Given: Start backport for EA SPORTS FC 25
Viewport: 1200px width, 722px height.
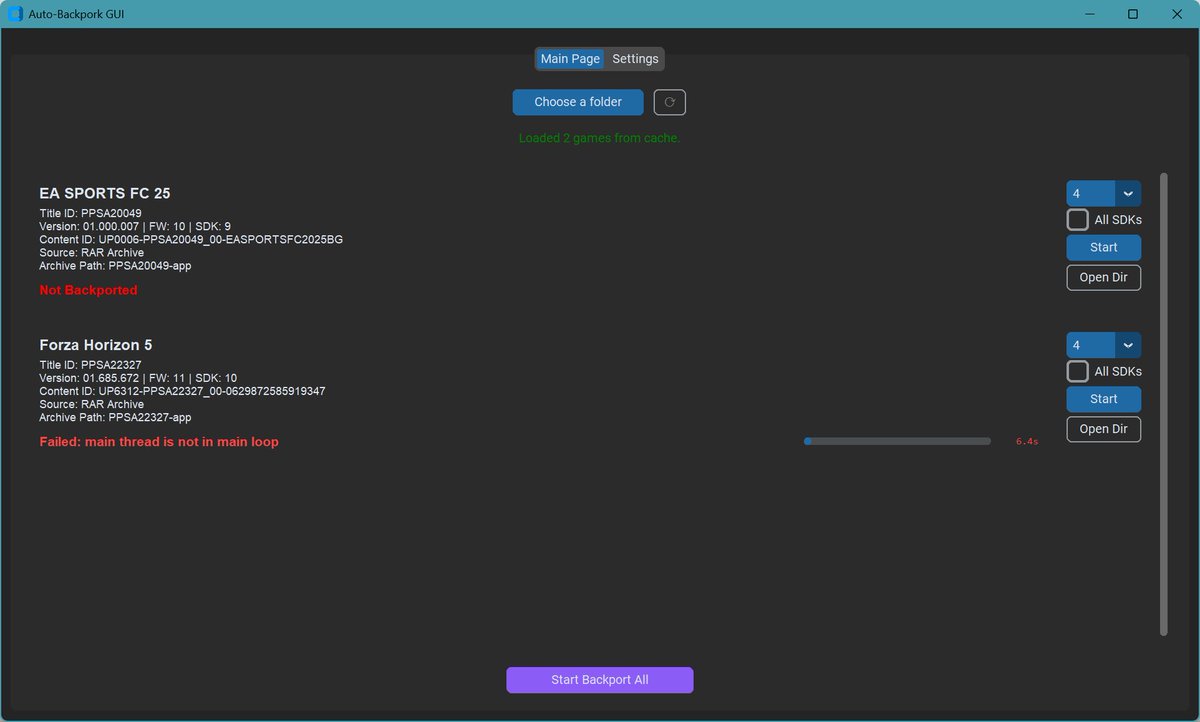Looking at the screenshot, I should 1104,247.
